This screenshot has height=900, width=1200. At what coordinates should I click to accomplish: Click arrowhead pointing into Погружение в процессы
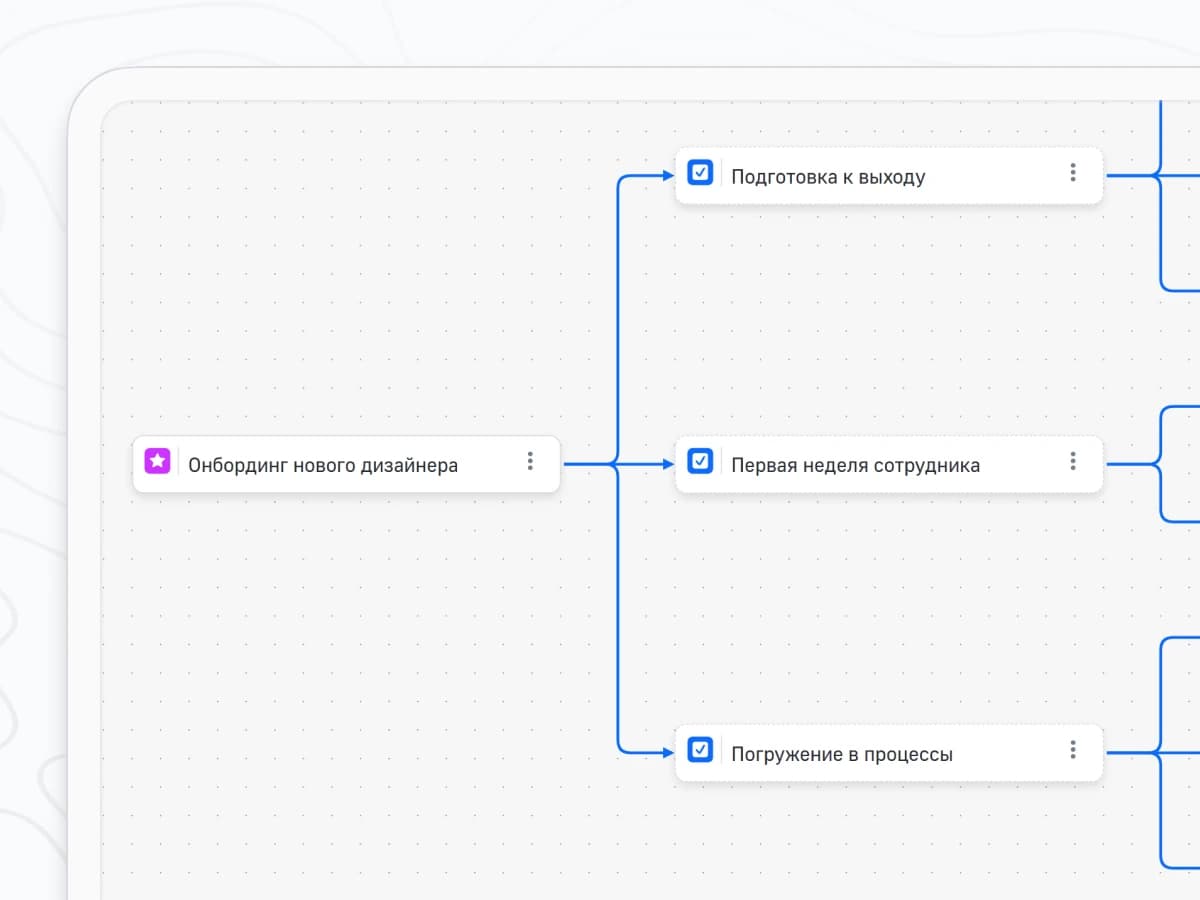point(668,752)
